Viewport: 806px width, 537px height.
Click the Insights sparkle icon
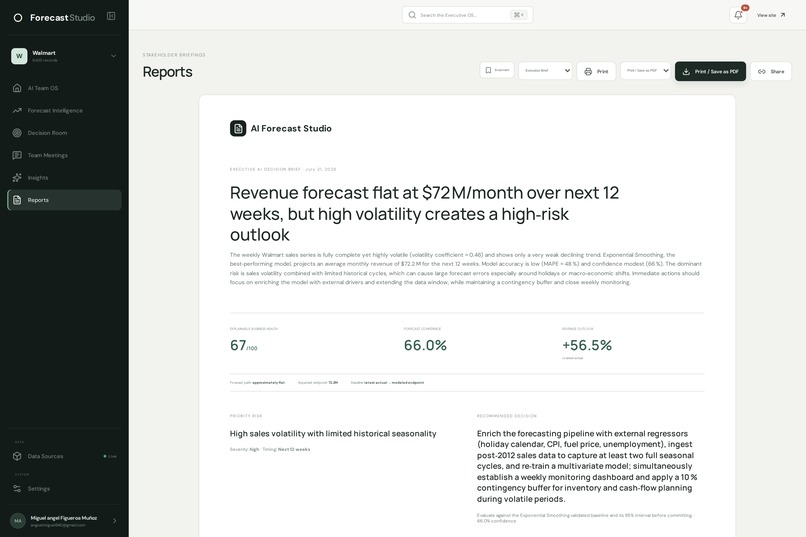17,177
